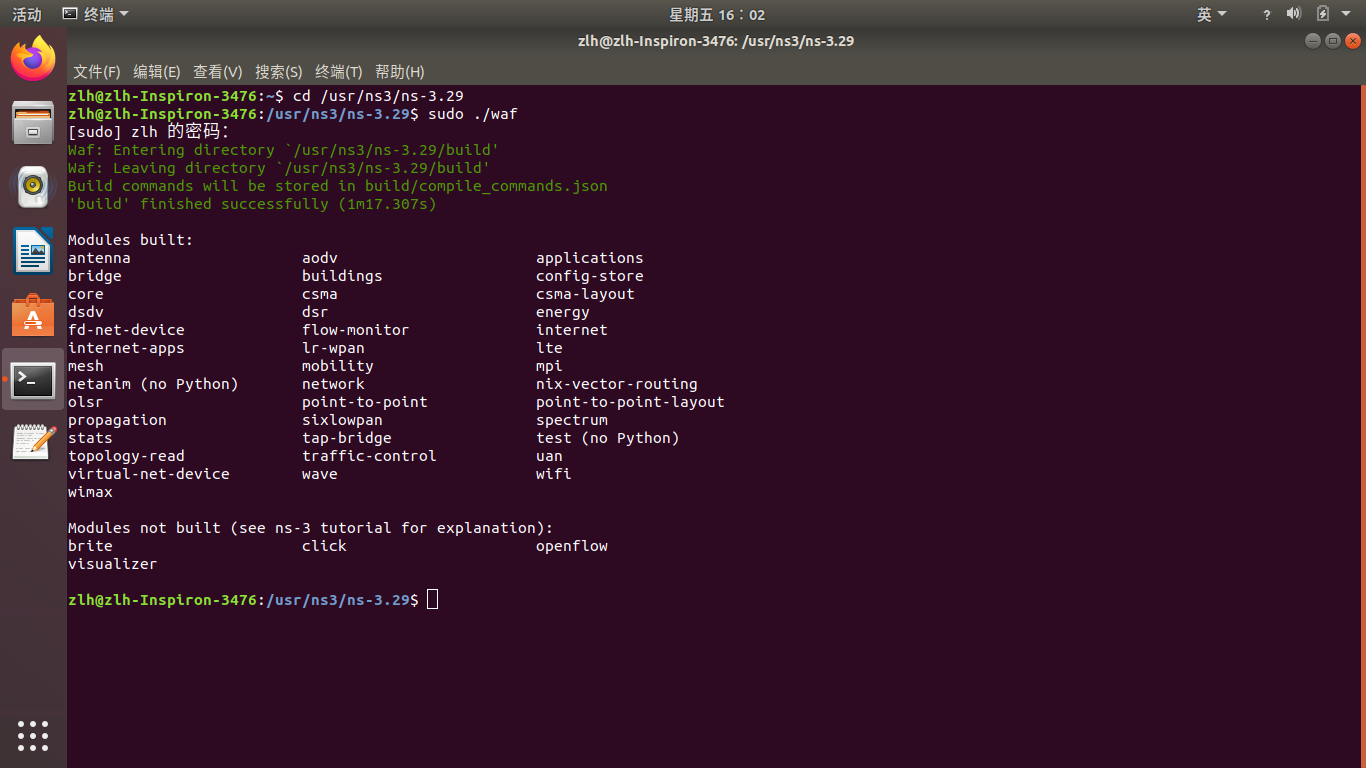Open the 编辑(E) menu
This screenshot has height=768, width=1366.
point(157,72)
